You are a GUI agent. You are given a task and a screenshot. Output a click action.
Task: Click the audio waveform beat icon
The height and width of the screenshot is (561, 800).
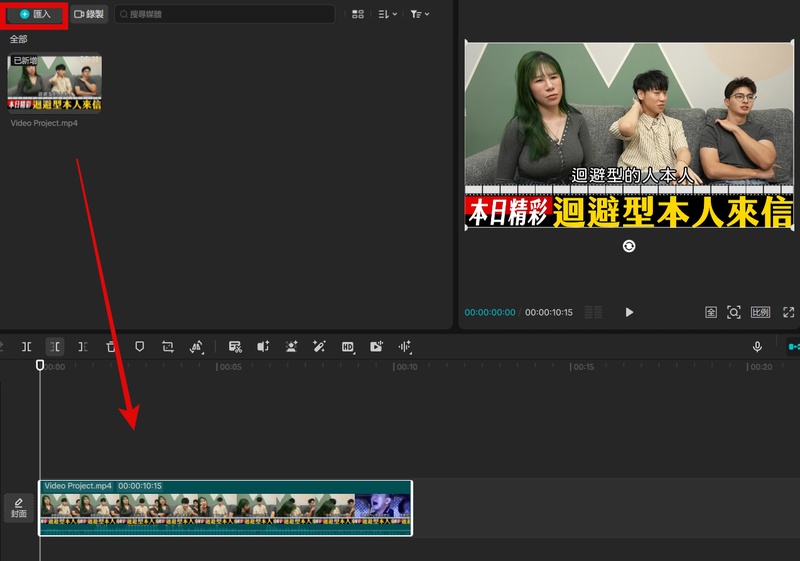(x=405, y=347)
